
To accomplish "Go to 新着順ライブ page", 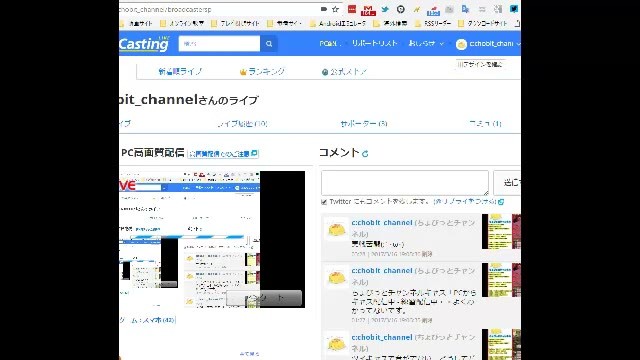I will point(180,72).
